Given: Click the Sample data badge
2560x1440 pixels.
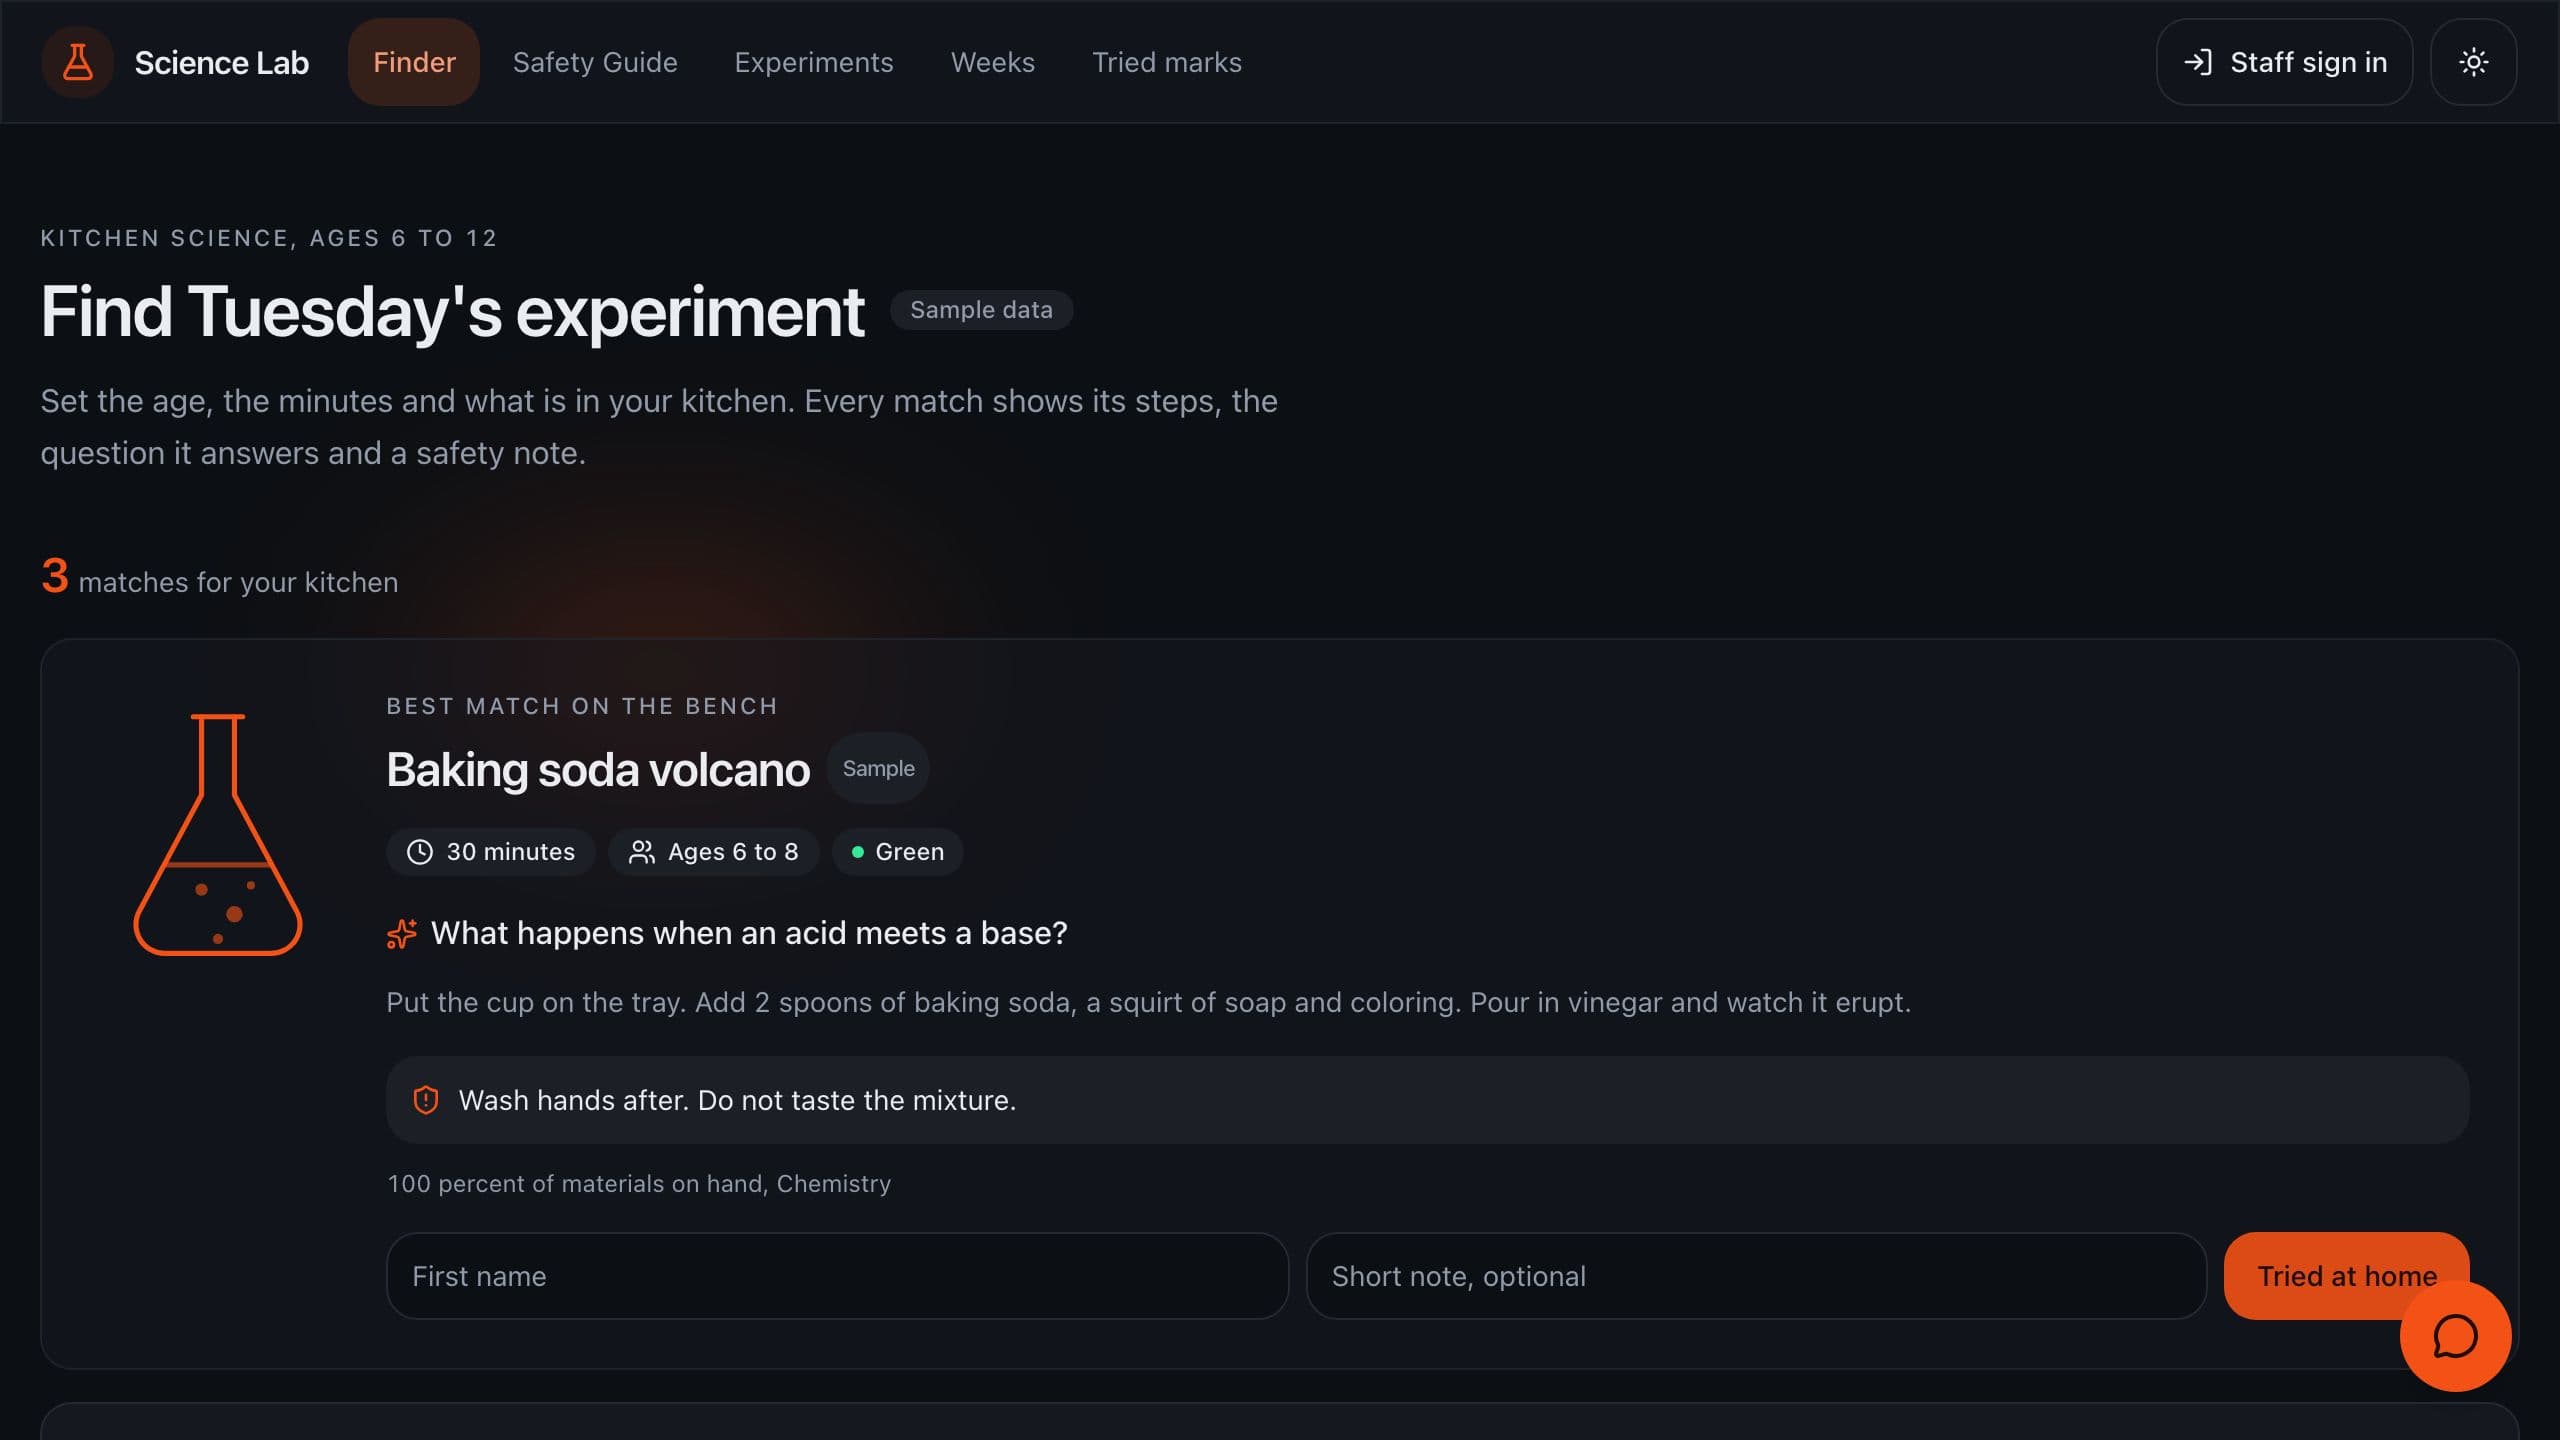Looking at the screenshot, I should tap(981, 310).
